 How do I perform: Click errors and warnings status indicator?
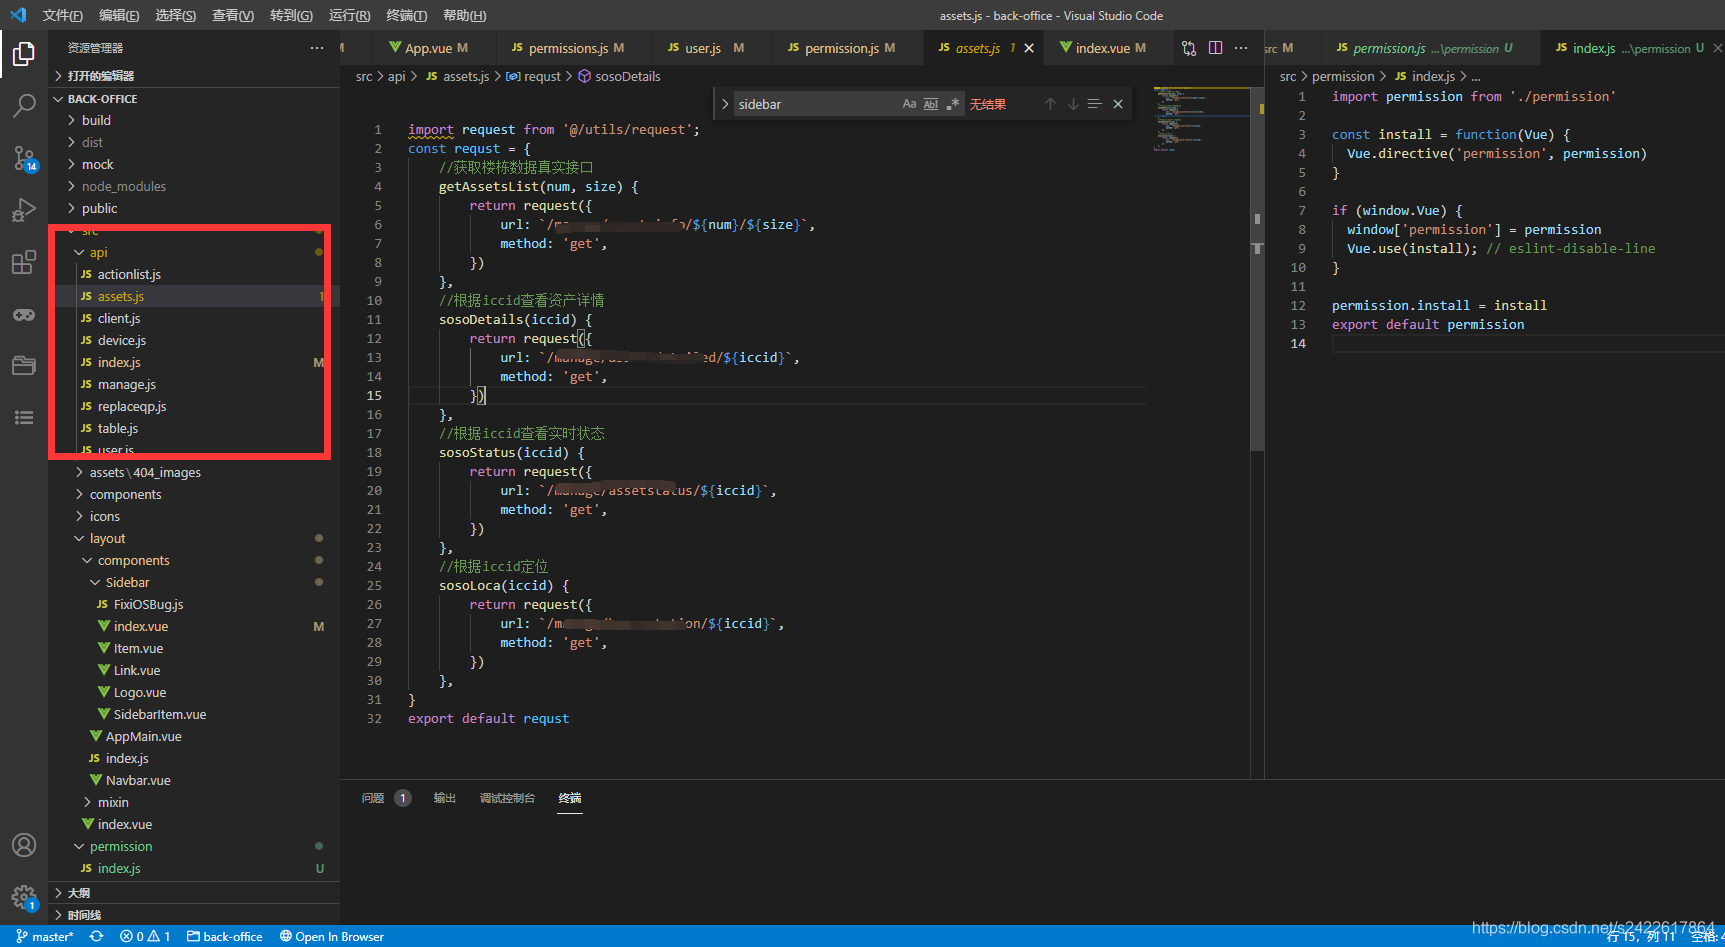(145, 937)
